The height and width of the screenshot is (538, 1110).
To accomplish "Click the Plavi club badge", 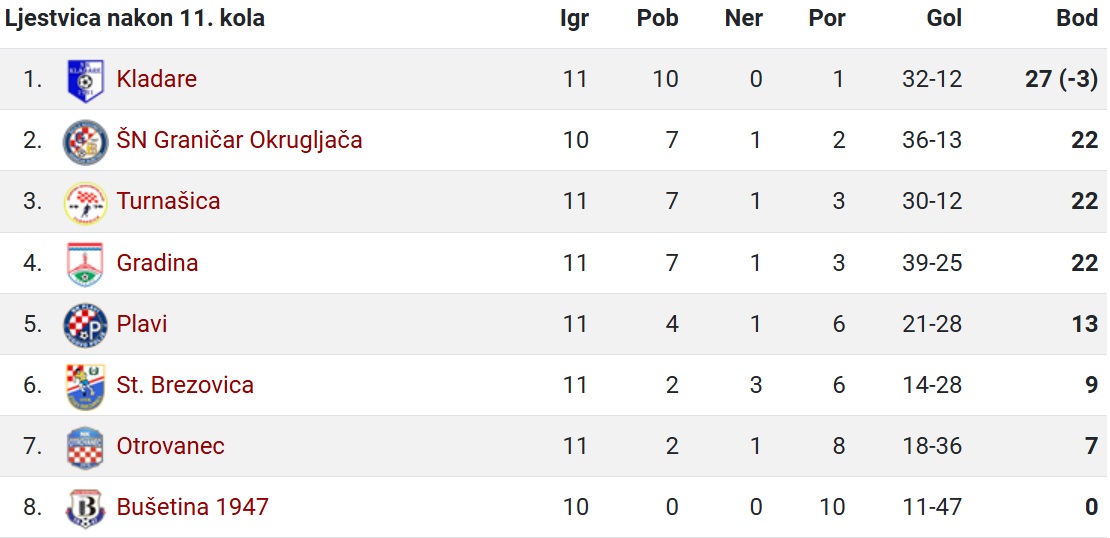I will click(85, 325).
